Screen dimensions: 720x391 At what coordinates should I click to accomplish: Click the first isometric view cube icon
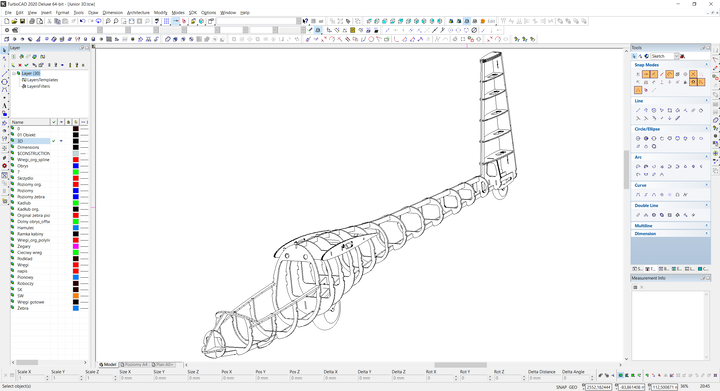point(369,21)
